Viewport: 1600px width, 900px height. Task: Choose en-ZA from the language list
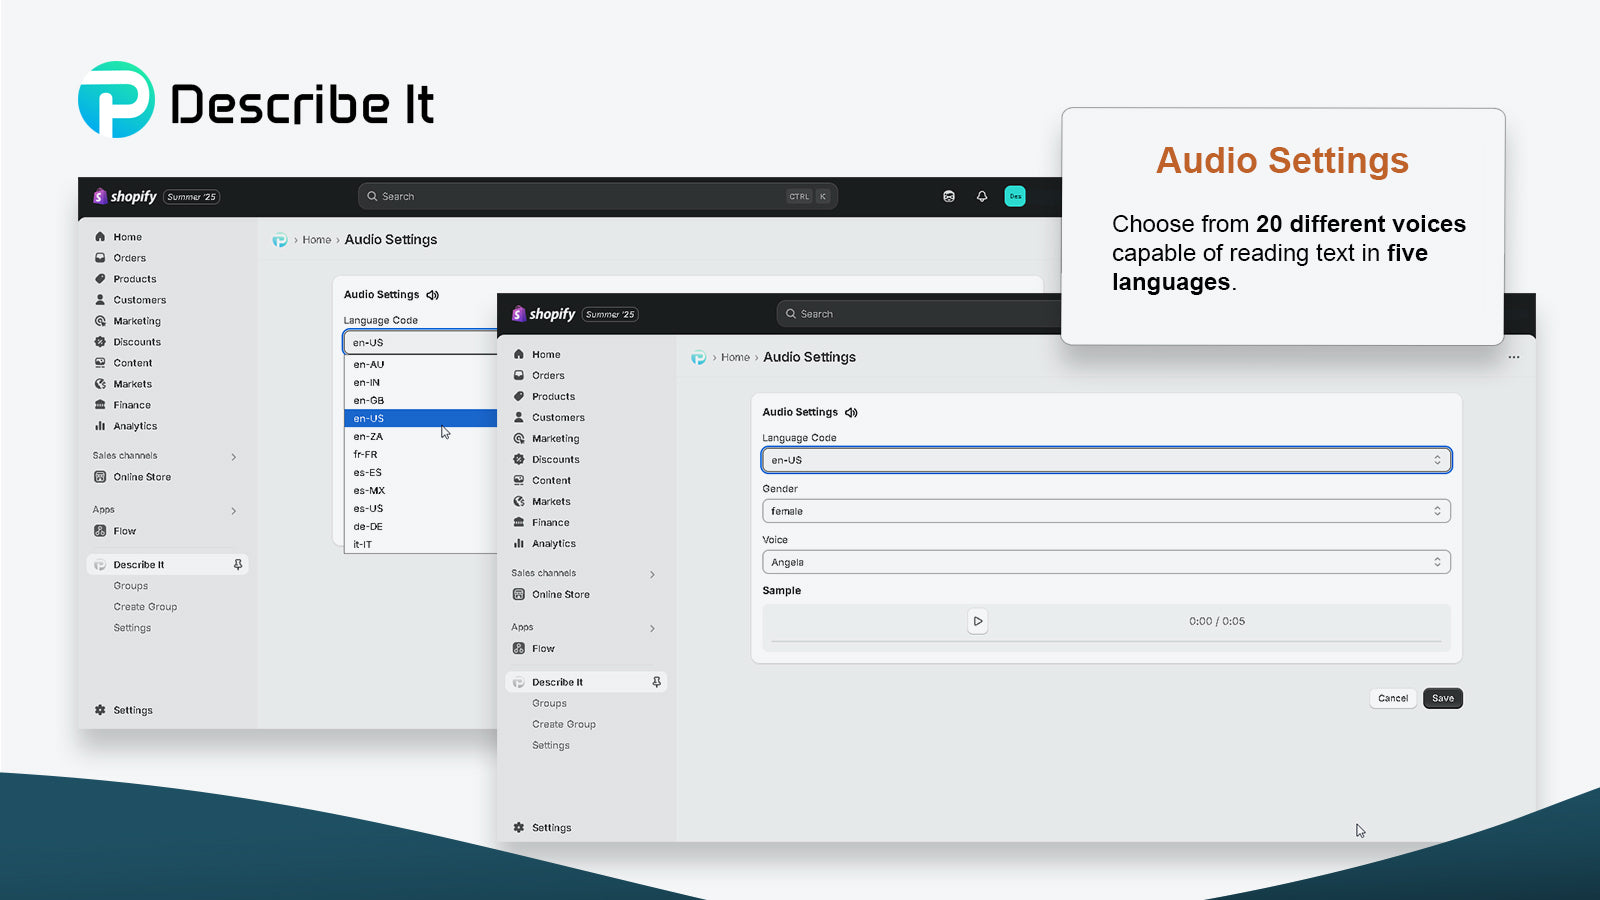coord(421,436)
